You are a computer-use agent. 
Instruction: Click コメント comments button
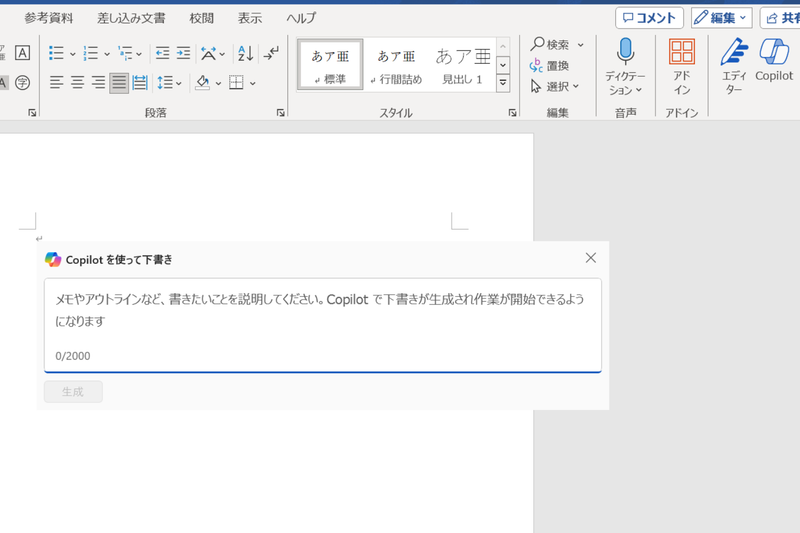point(649,18)
